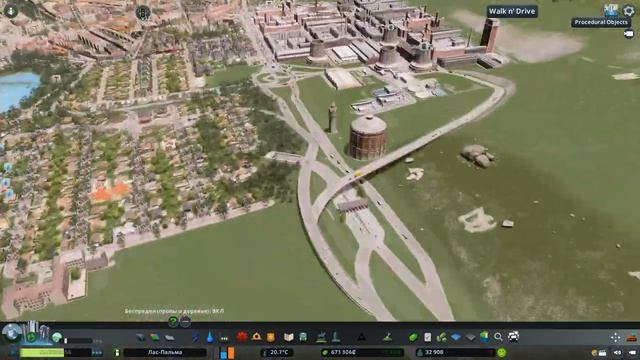Screen dimensions: 640x360
Task: Open the City Policies clipboard icon
Action: tap(427, 337)
